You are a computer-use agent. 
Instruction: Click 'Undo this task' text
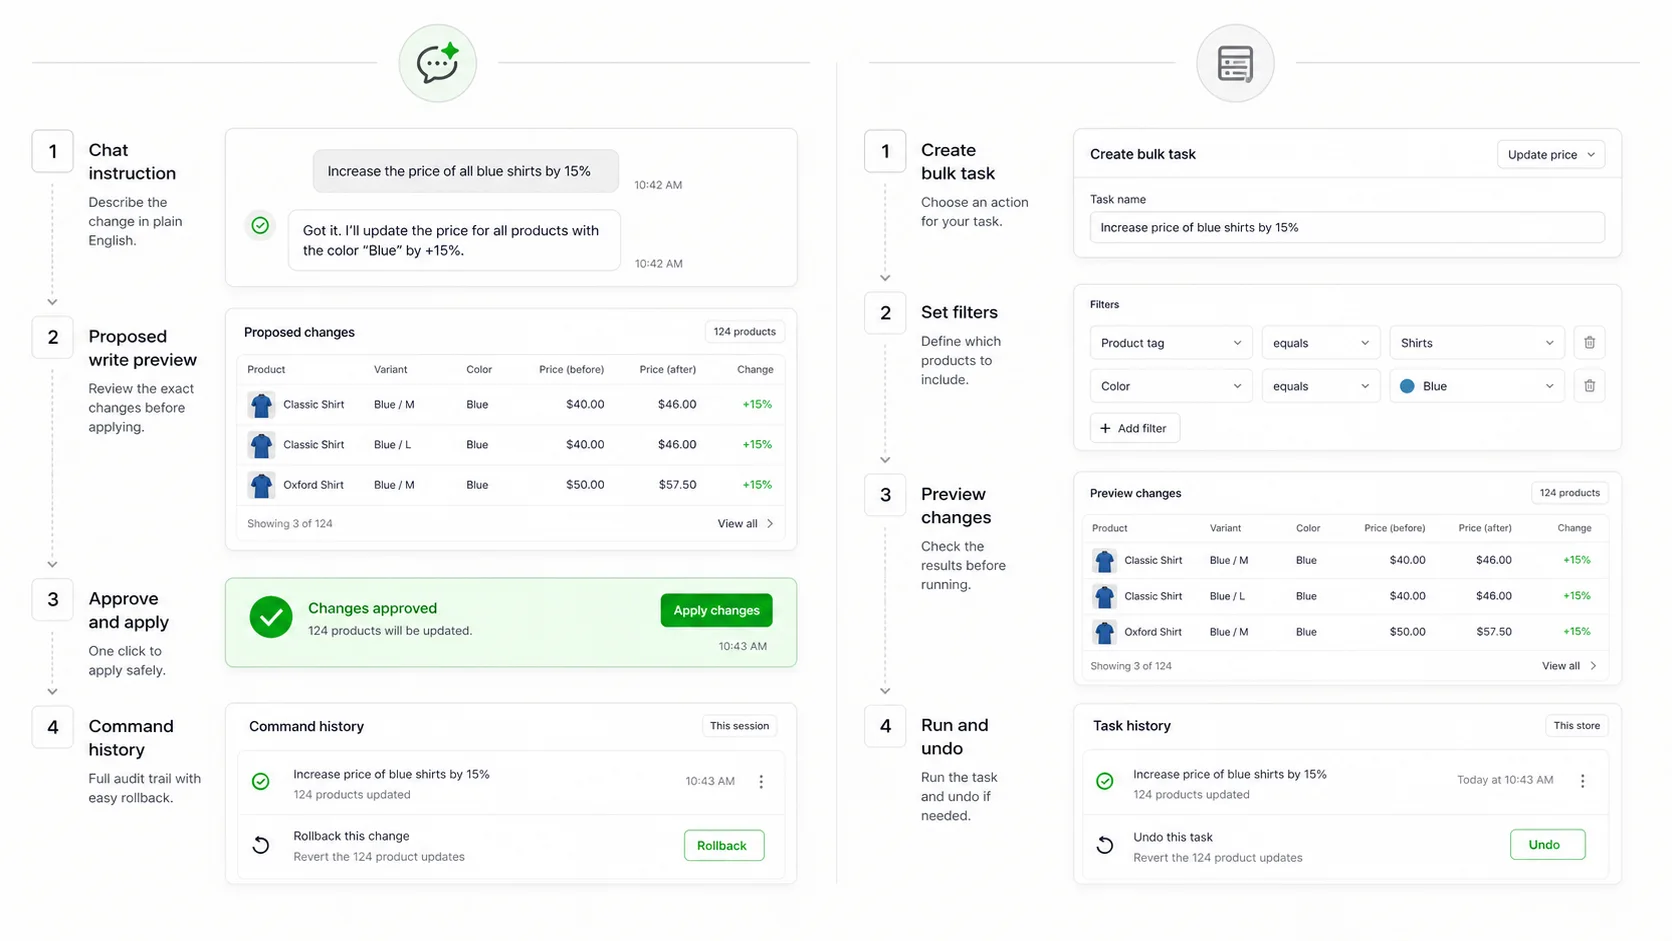pos(1173,837)
